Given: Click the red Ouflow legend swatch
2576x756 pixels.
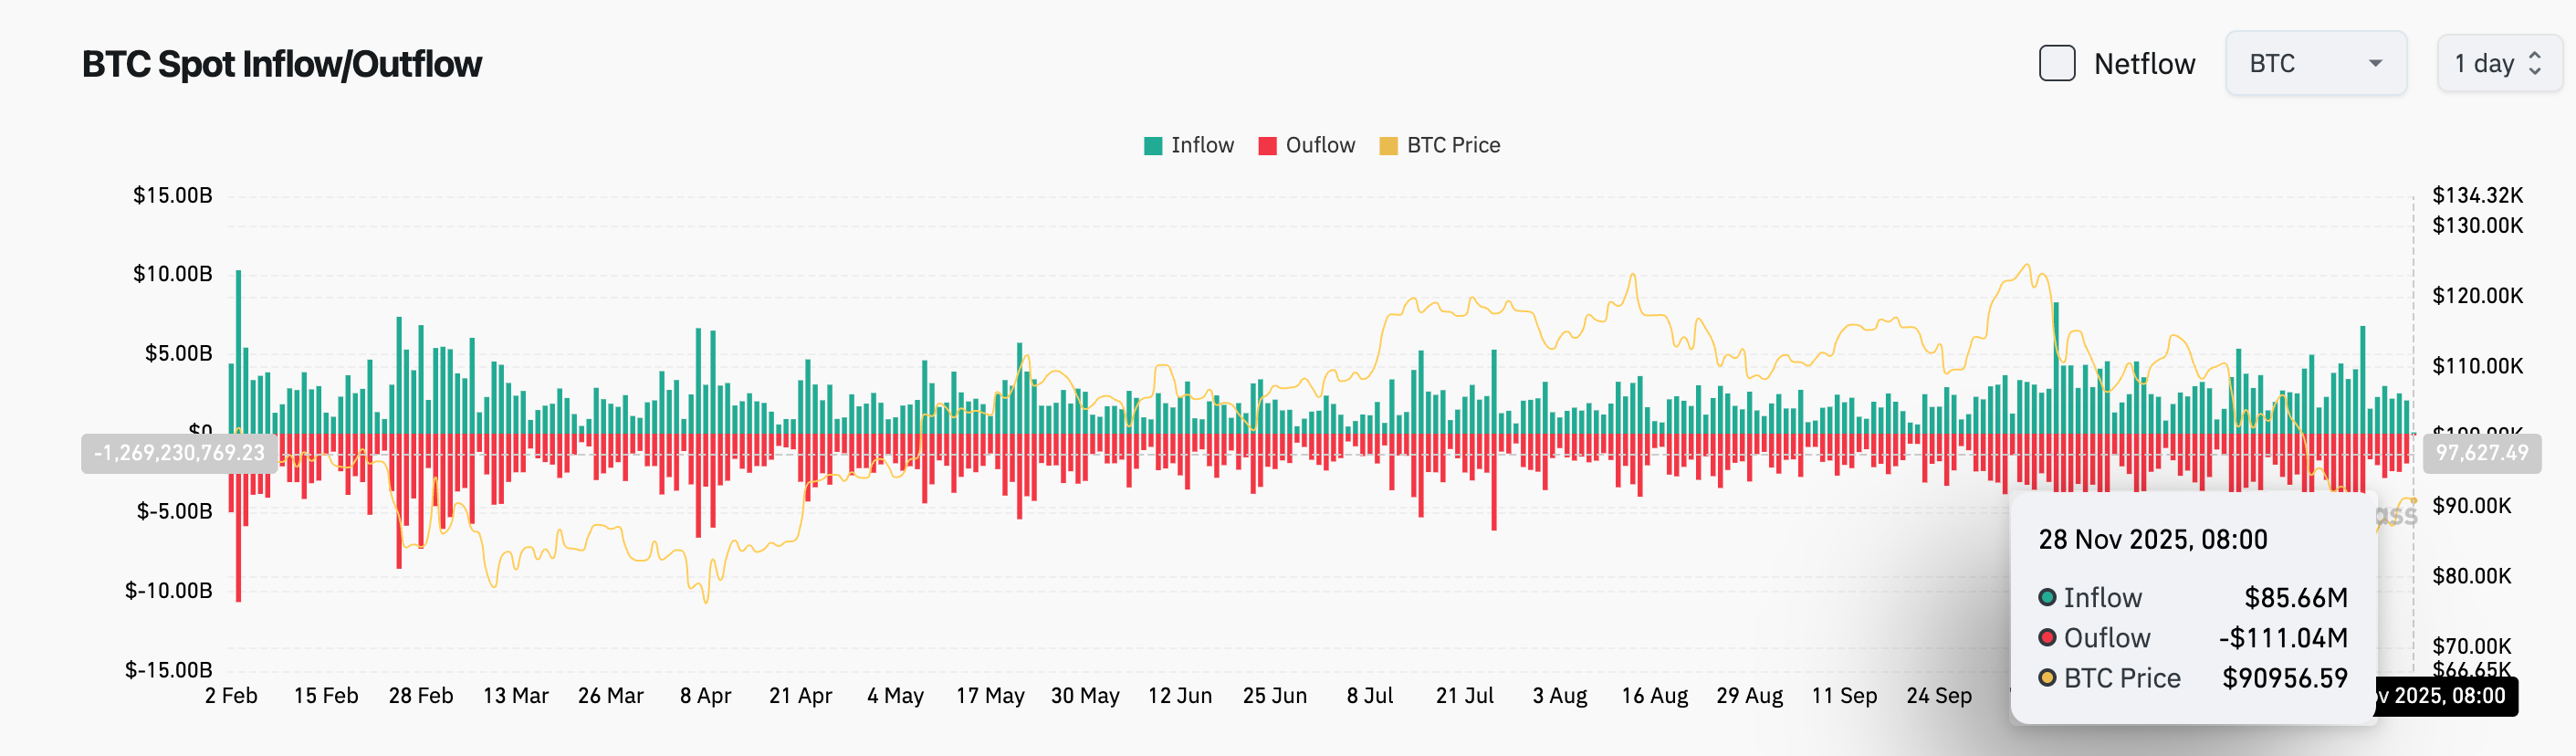Looking at the screenshot, I should (x=1267, y=146).
